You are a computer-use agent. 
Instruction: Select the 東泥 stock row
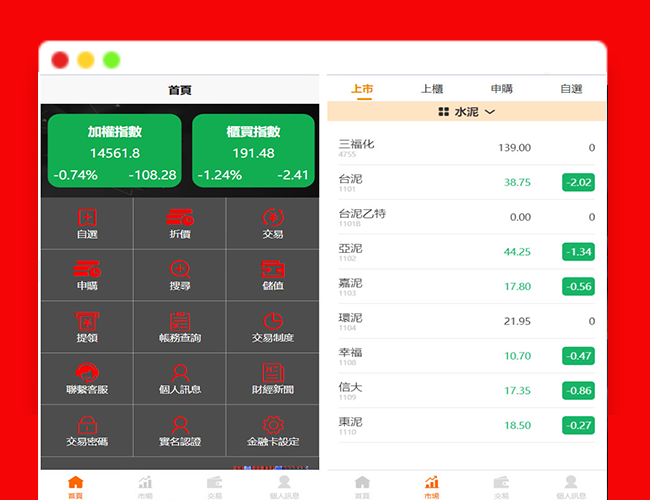[466, 425]
